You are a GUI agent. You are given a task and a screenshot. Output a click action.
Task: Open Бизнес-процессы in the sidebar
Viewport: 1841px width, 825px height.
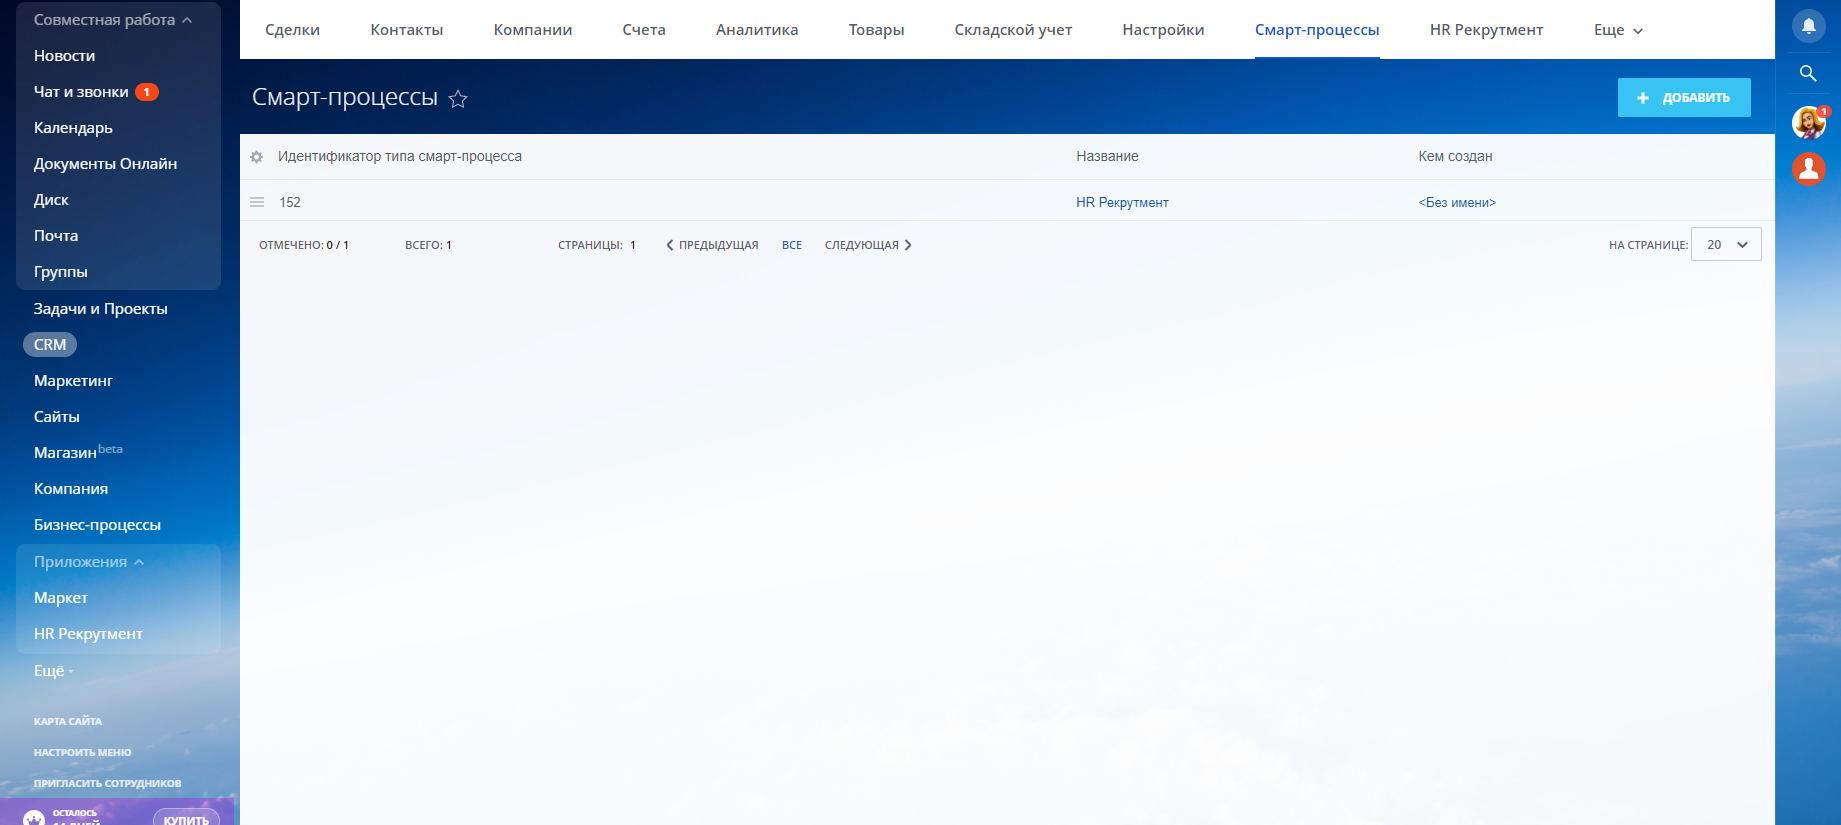(97, 525)
